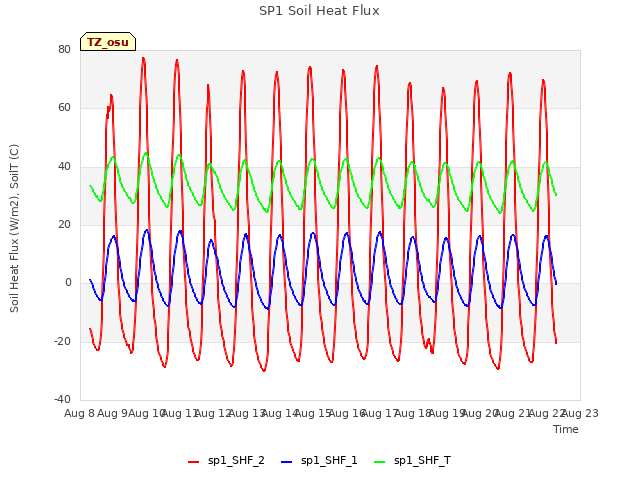This screenshot has width=640, height=480.
Task: Click the y-axis tick label -20
Action: (62, 341)
